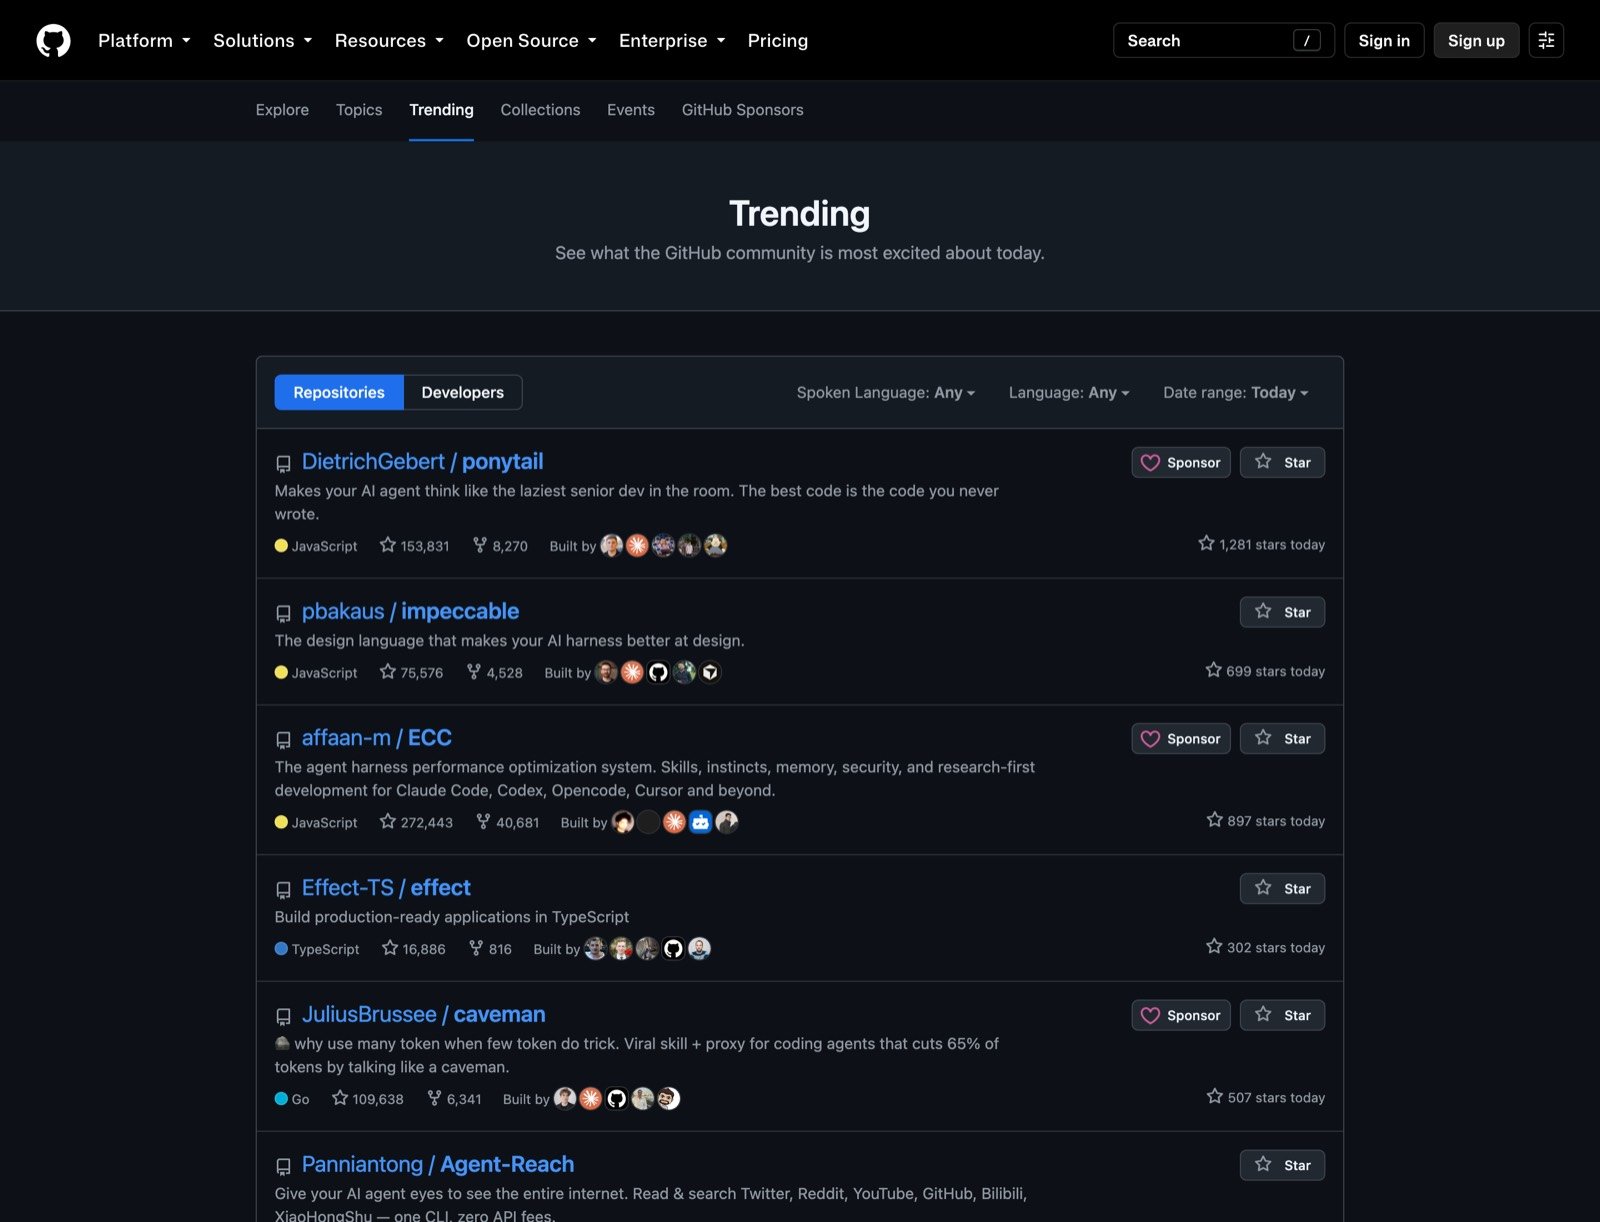Image resolution: width=1600 pixels, height=1222 pixels.
Task: Star the Effect-TS/effect repository
Action: 1282,889
